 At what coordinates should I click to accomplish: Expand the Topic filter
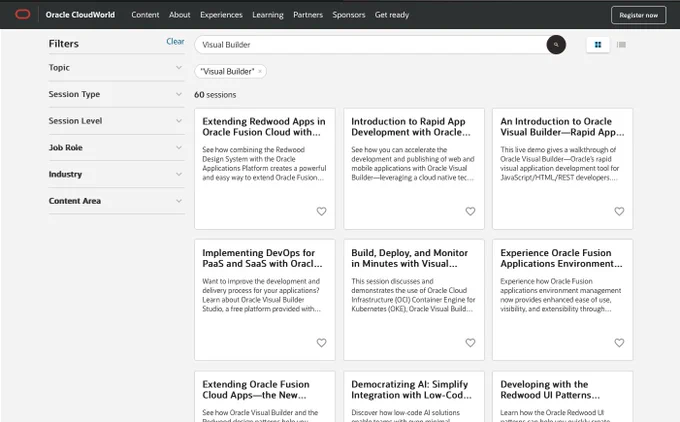pyautogui.click(x=116, y=68)
